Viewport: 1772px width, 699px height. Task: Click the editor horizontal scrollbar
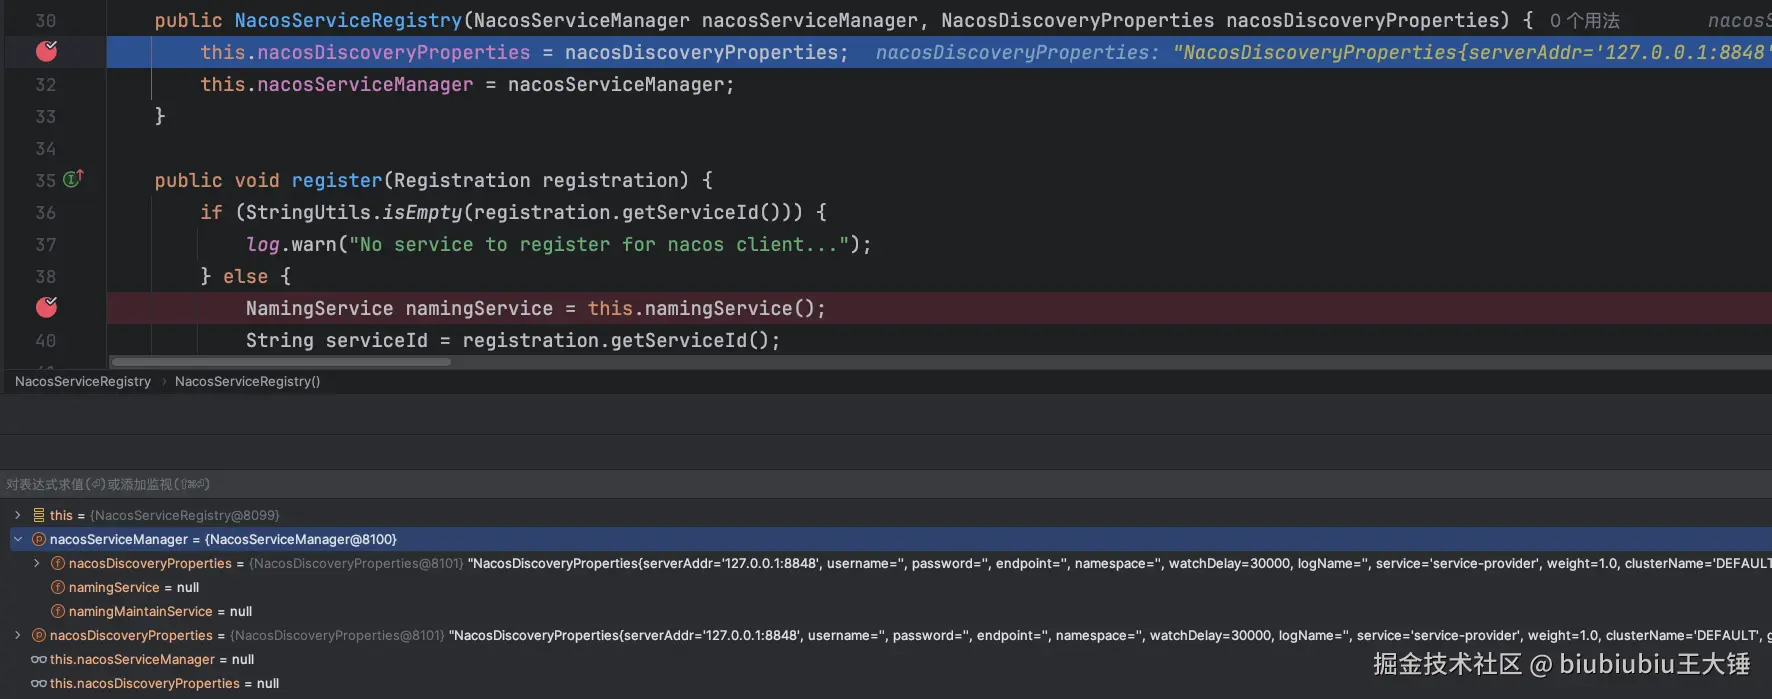tap(281, 362)
